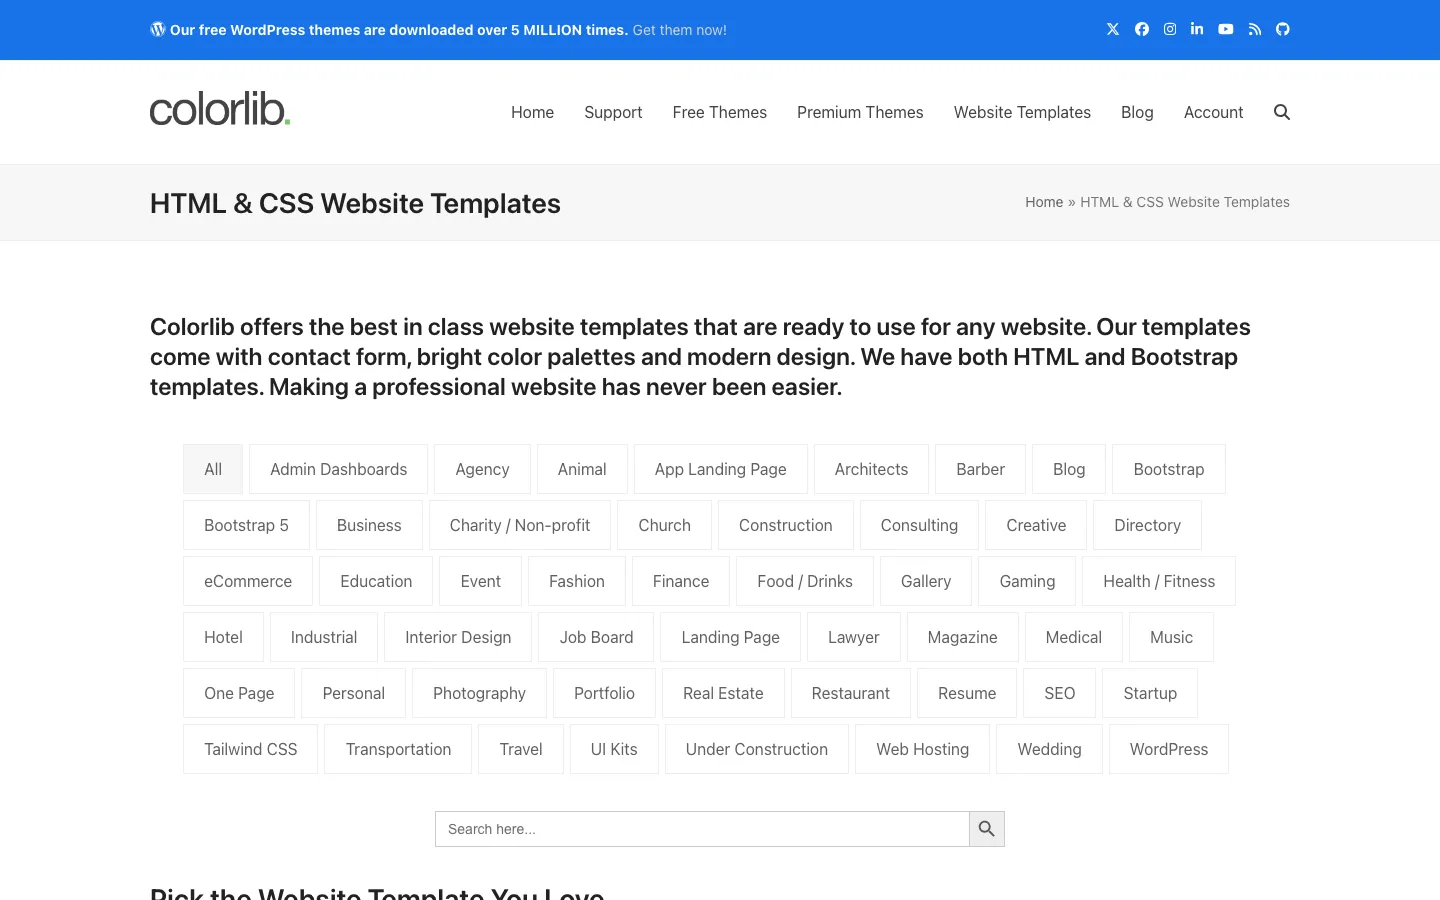Select the Real Estate category

pyautogui.click(x=723, y=693)
